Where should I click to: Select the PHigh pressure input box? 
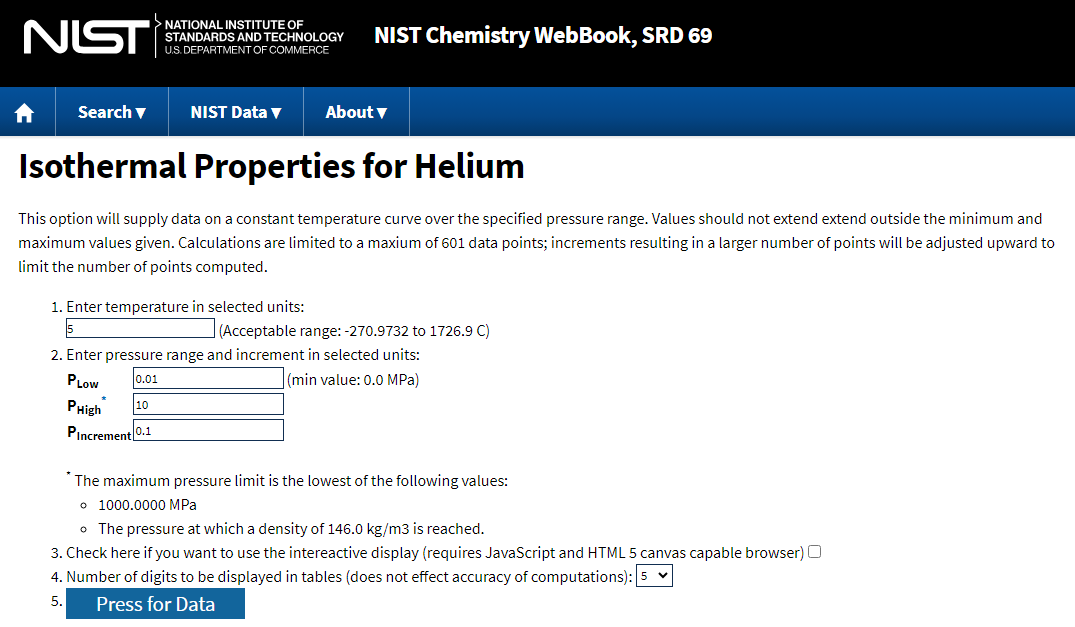[x=208, y=404]
